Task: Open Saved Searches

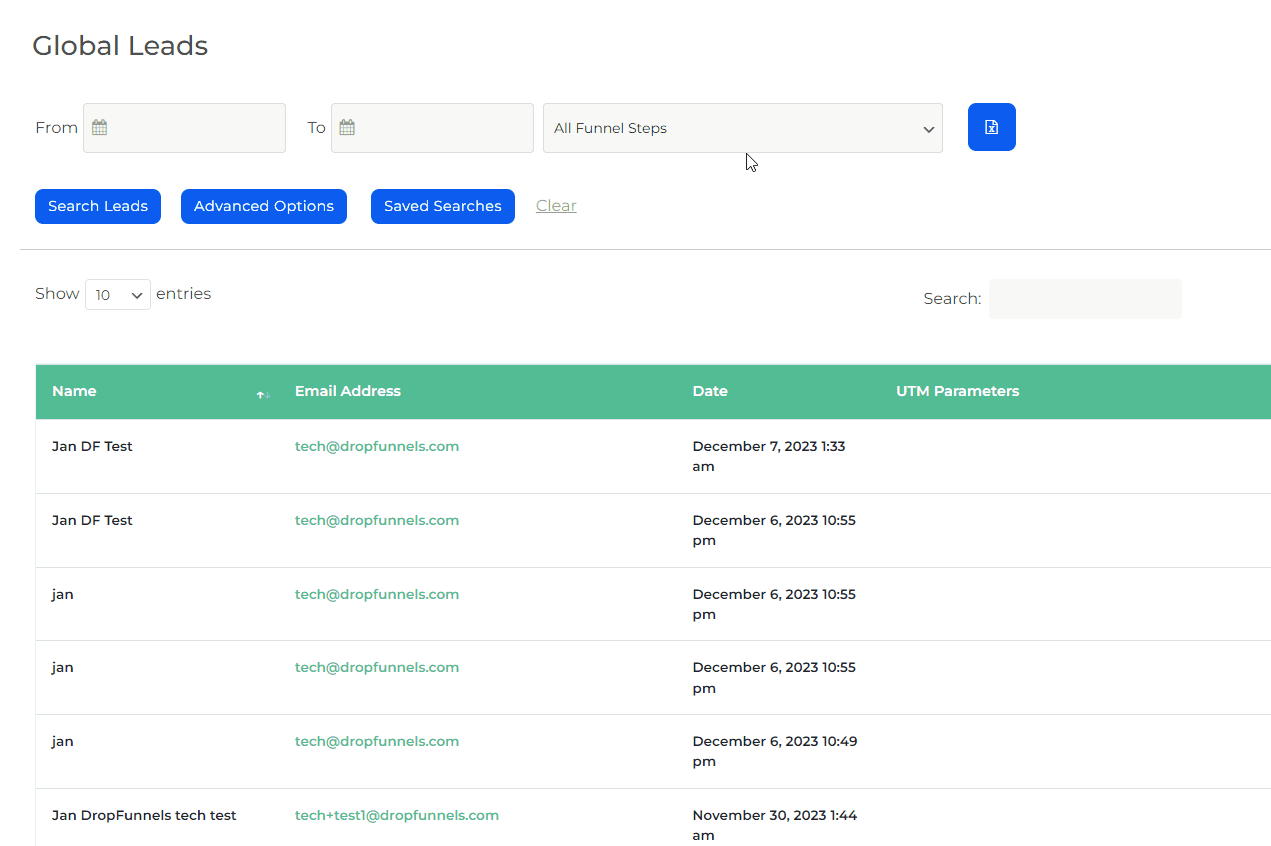Action: point(442,206)
